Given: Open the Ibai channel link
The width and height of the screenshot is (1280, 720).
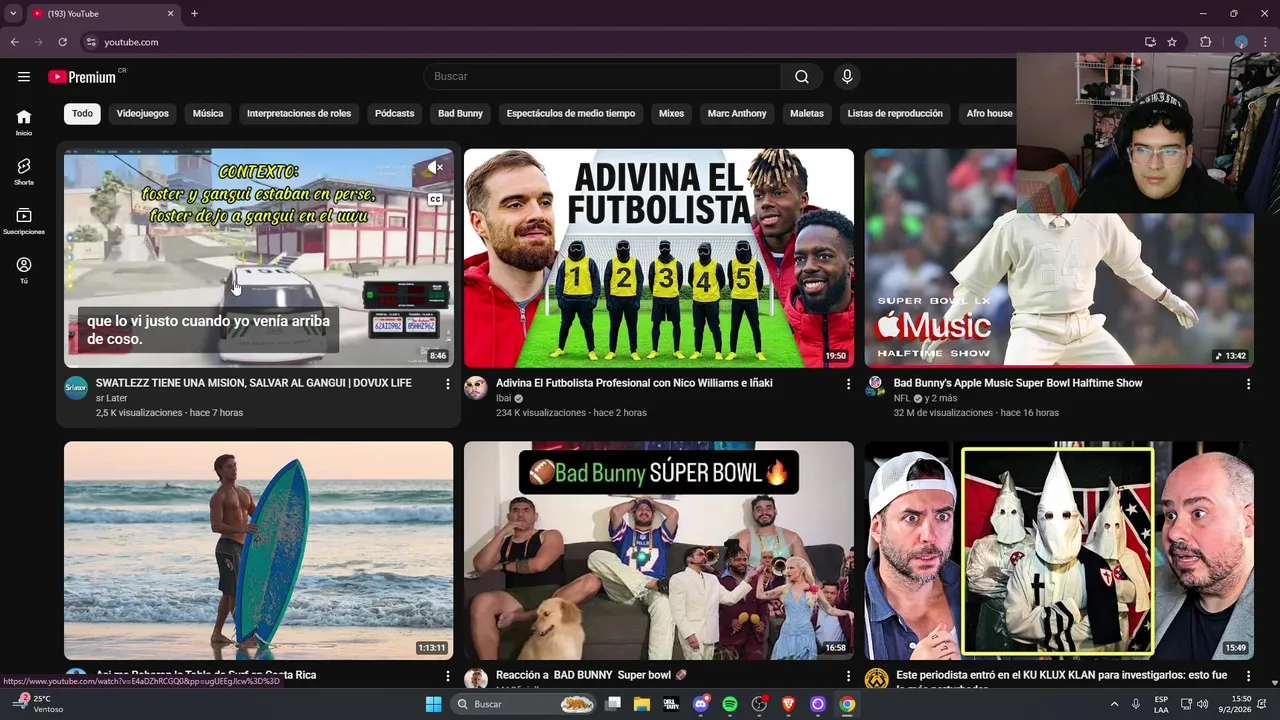Looking at the screenshot, I should 503,398.
